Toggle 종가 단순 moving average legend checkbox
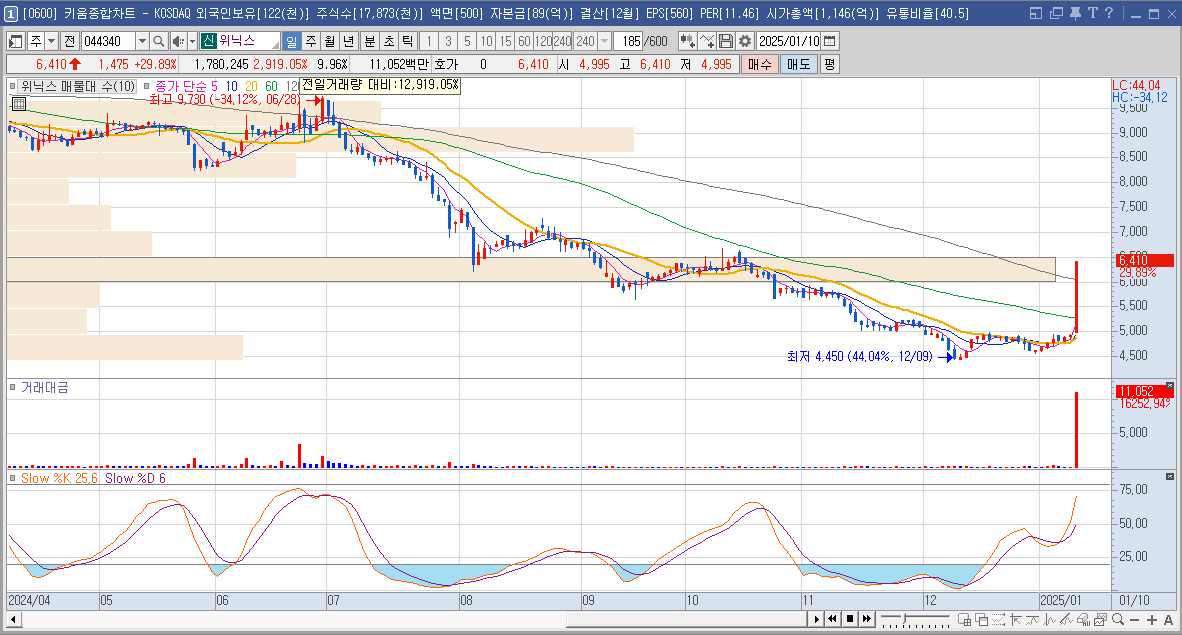Image resolution: width=1182 pixels, height=635 pixels. click(147, 86)
